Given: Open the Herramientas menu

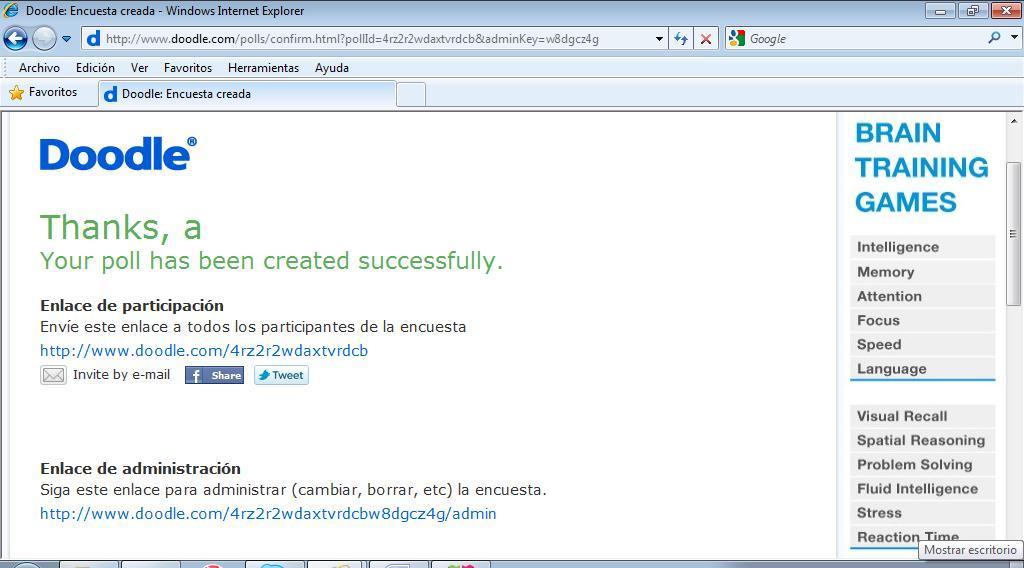Looking at the screenshot, I should coord(263,68).
